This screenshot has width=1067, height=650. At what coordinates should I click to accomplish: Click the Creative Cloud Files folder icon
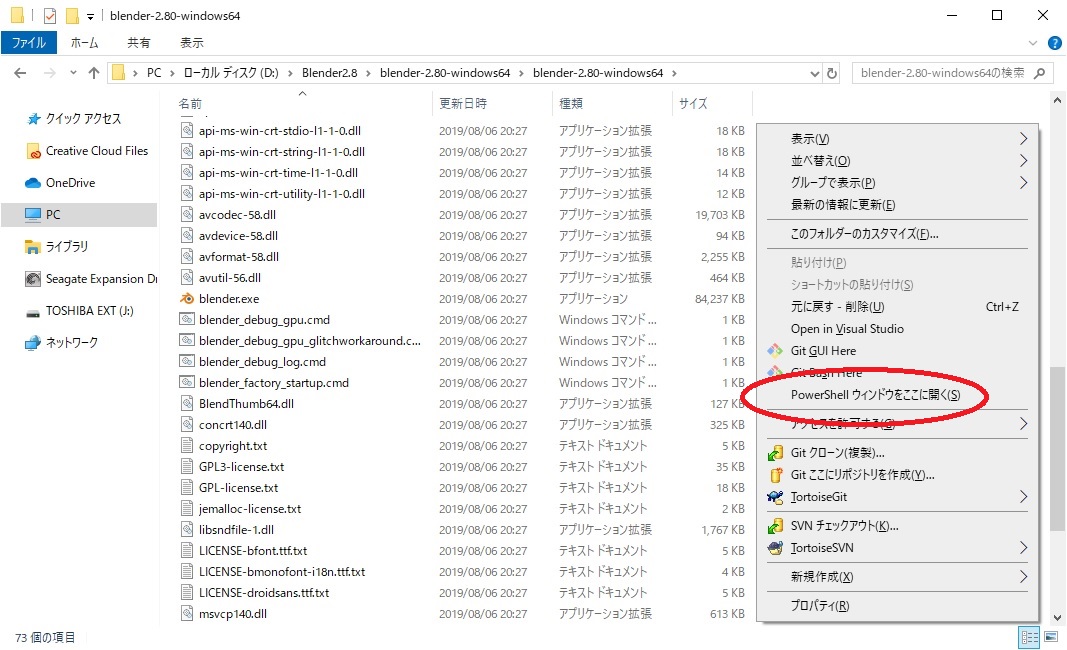[33, 150]
